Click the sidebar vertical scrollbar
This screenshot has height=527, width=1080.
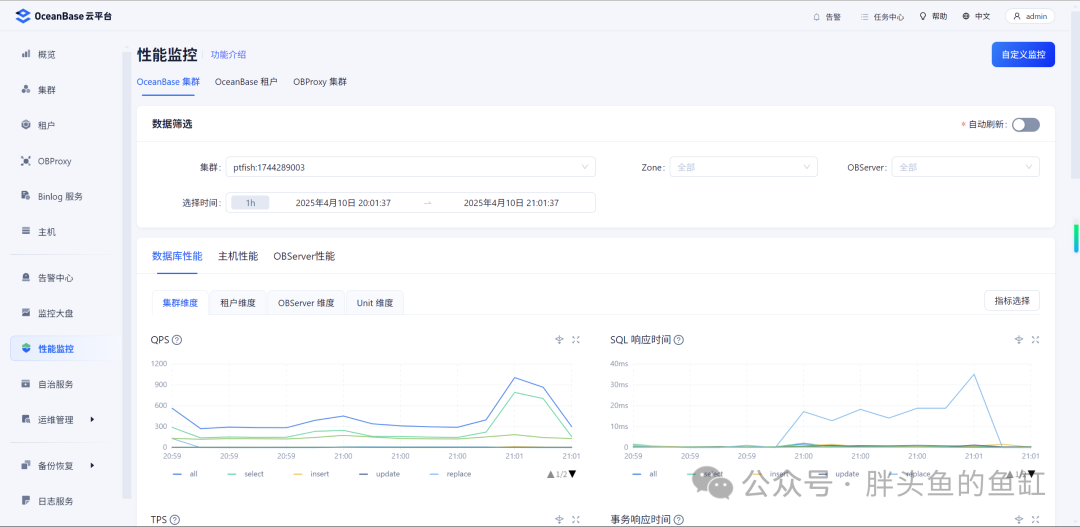[x=126, y=276]
